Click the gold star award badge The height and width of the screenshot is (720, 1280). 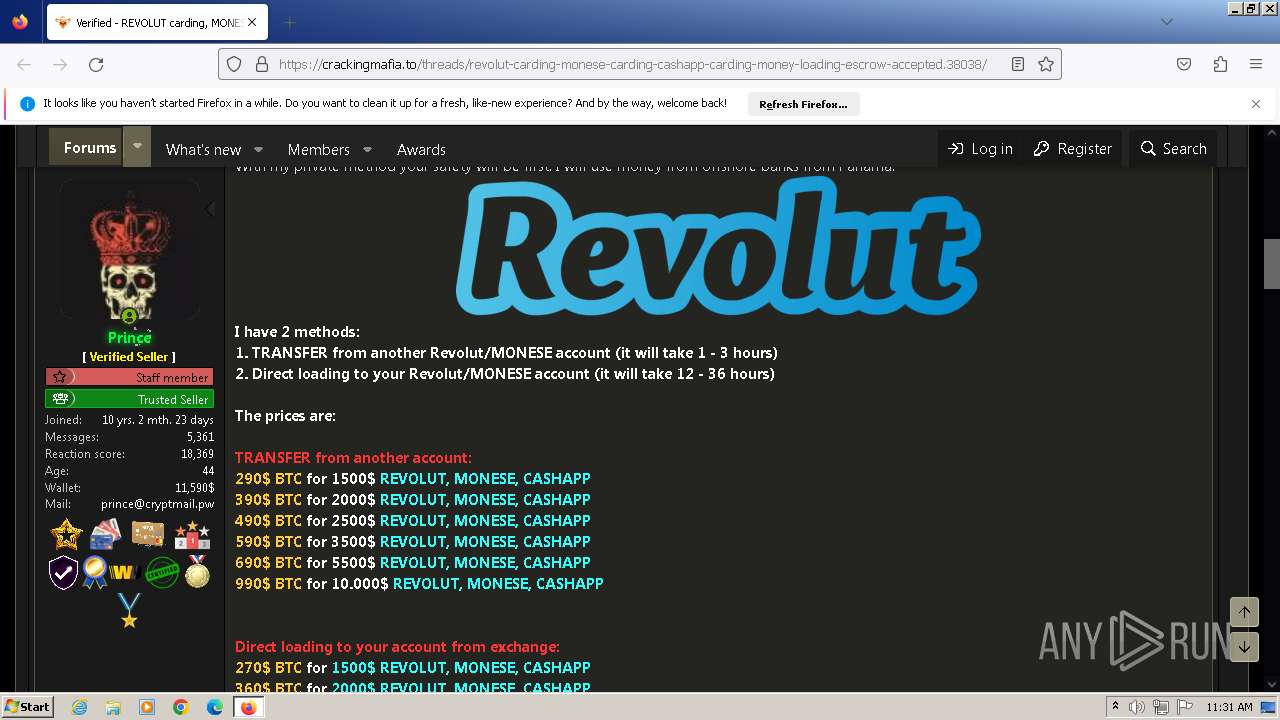(67, 535)
